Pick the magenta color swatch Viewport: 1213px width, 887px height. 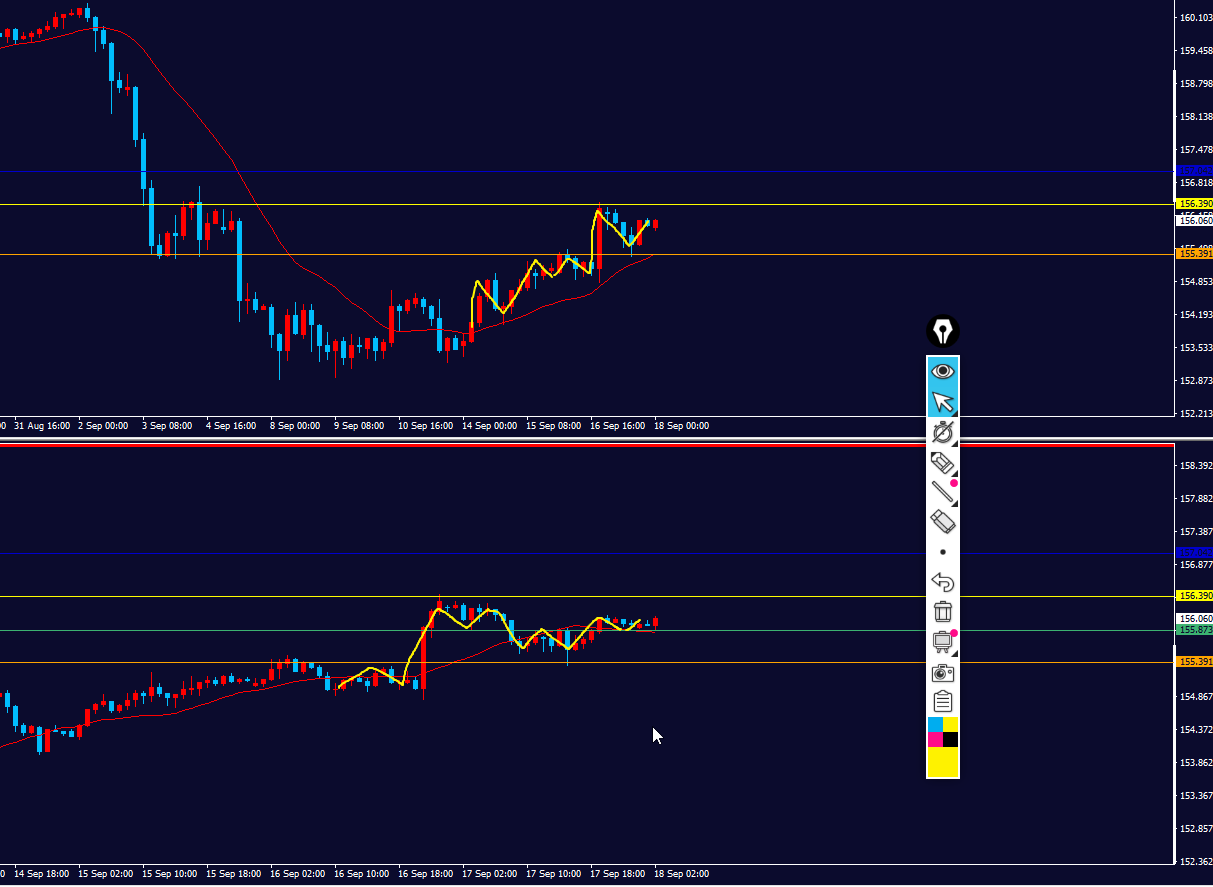(935, 739)
